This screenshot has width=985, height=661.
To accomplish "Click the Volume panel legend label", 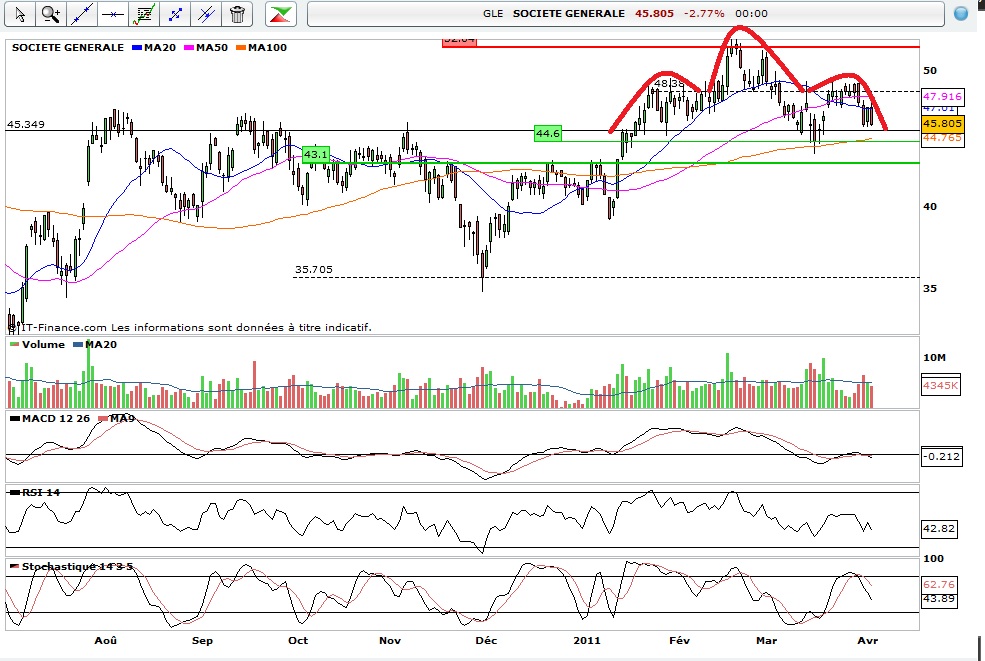I will point(43,344).
